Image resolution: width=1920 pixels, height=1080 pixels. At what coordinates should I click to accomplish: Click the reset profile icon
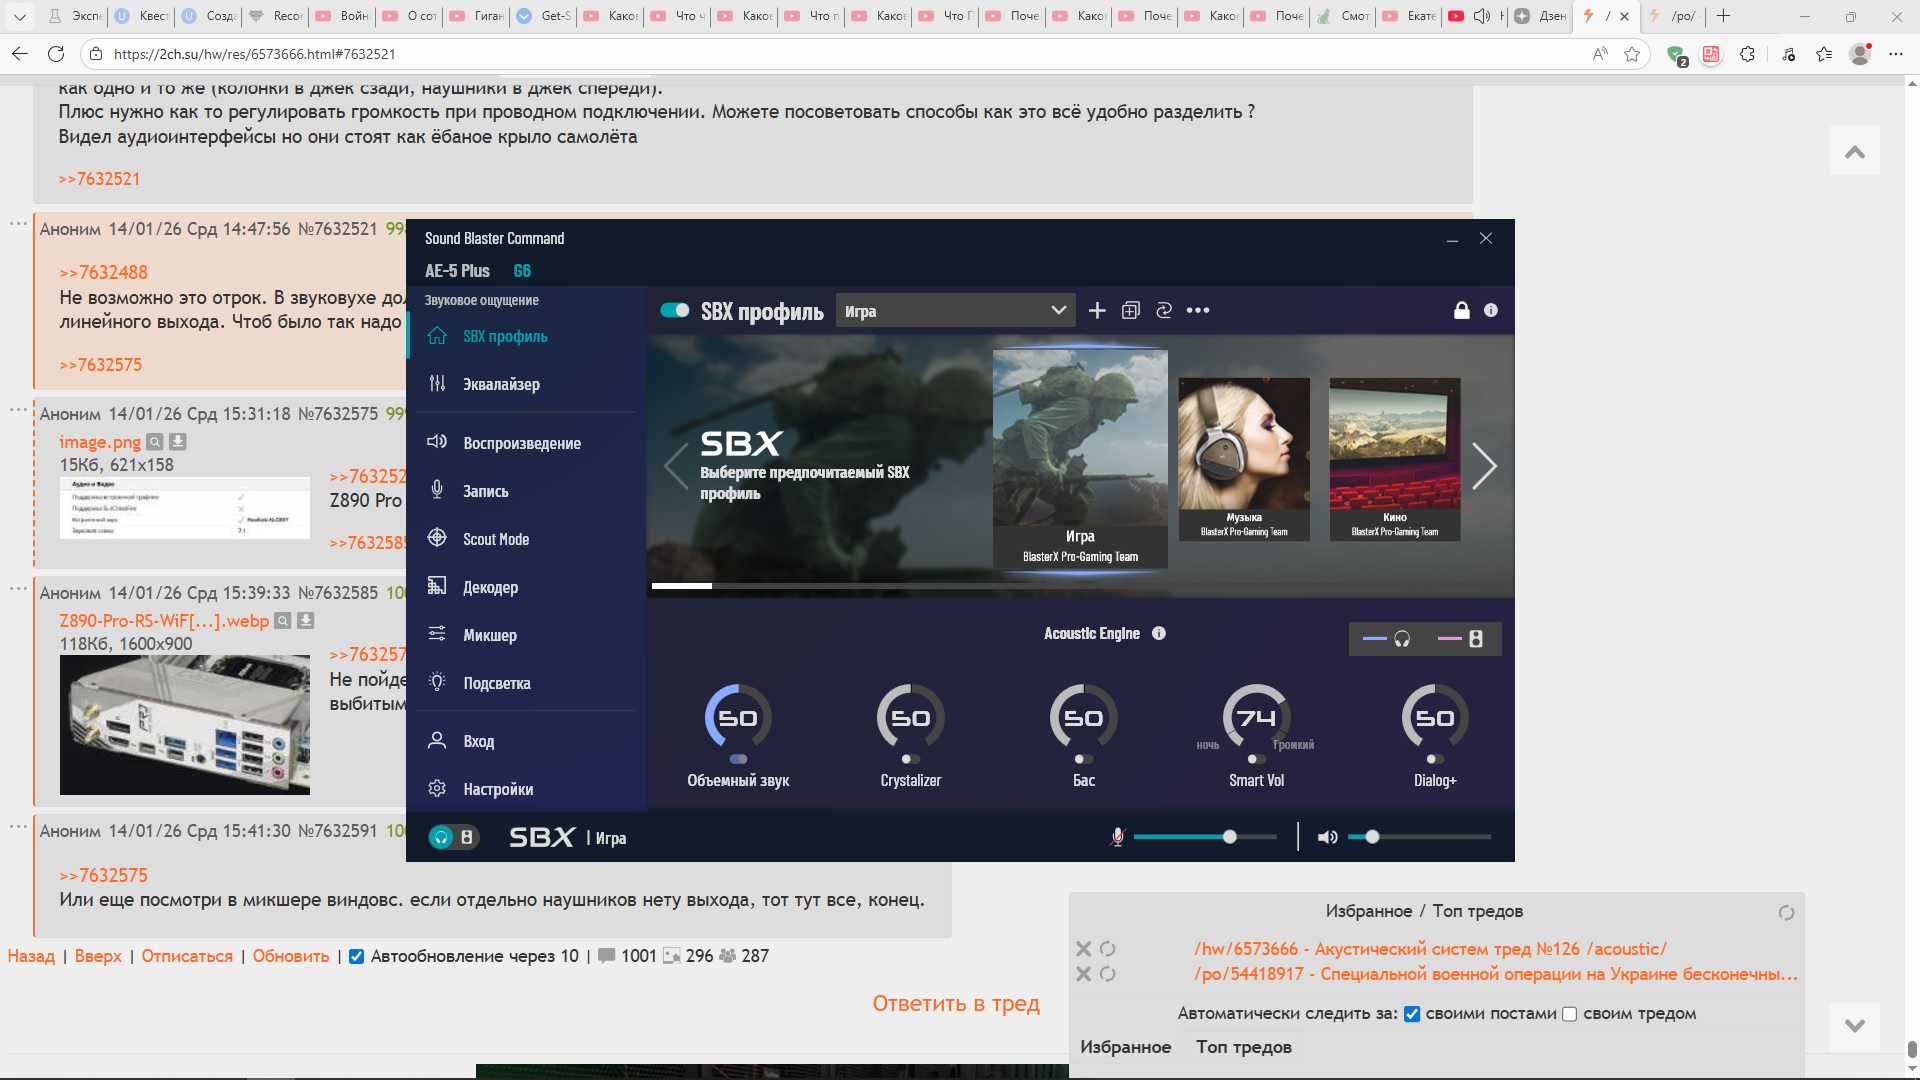(x=1164, y=311)
